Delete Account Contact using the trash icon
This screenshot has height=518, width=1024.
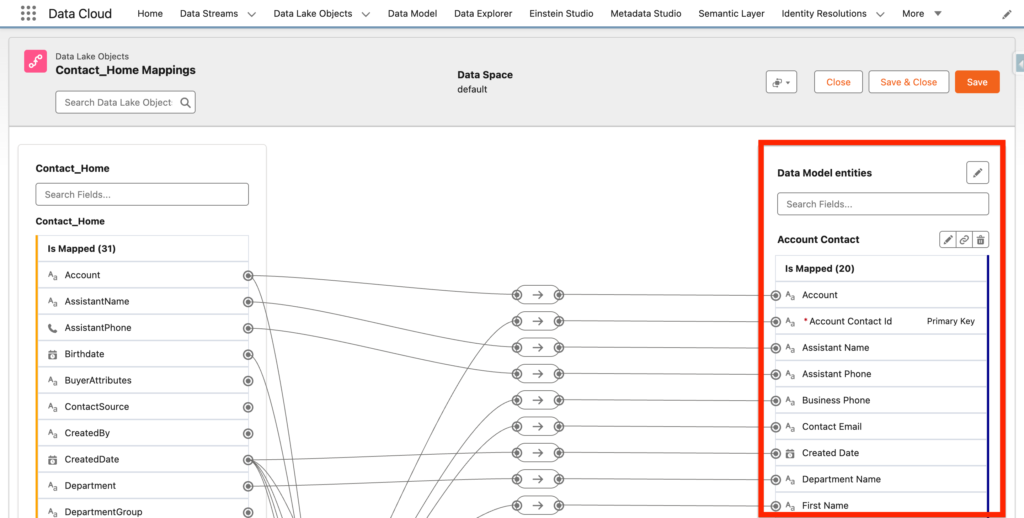click(980, 240)
